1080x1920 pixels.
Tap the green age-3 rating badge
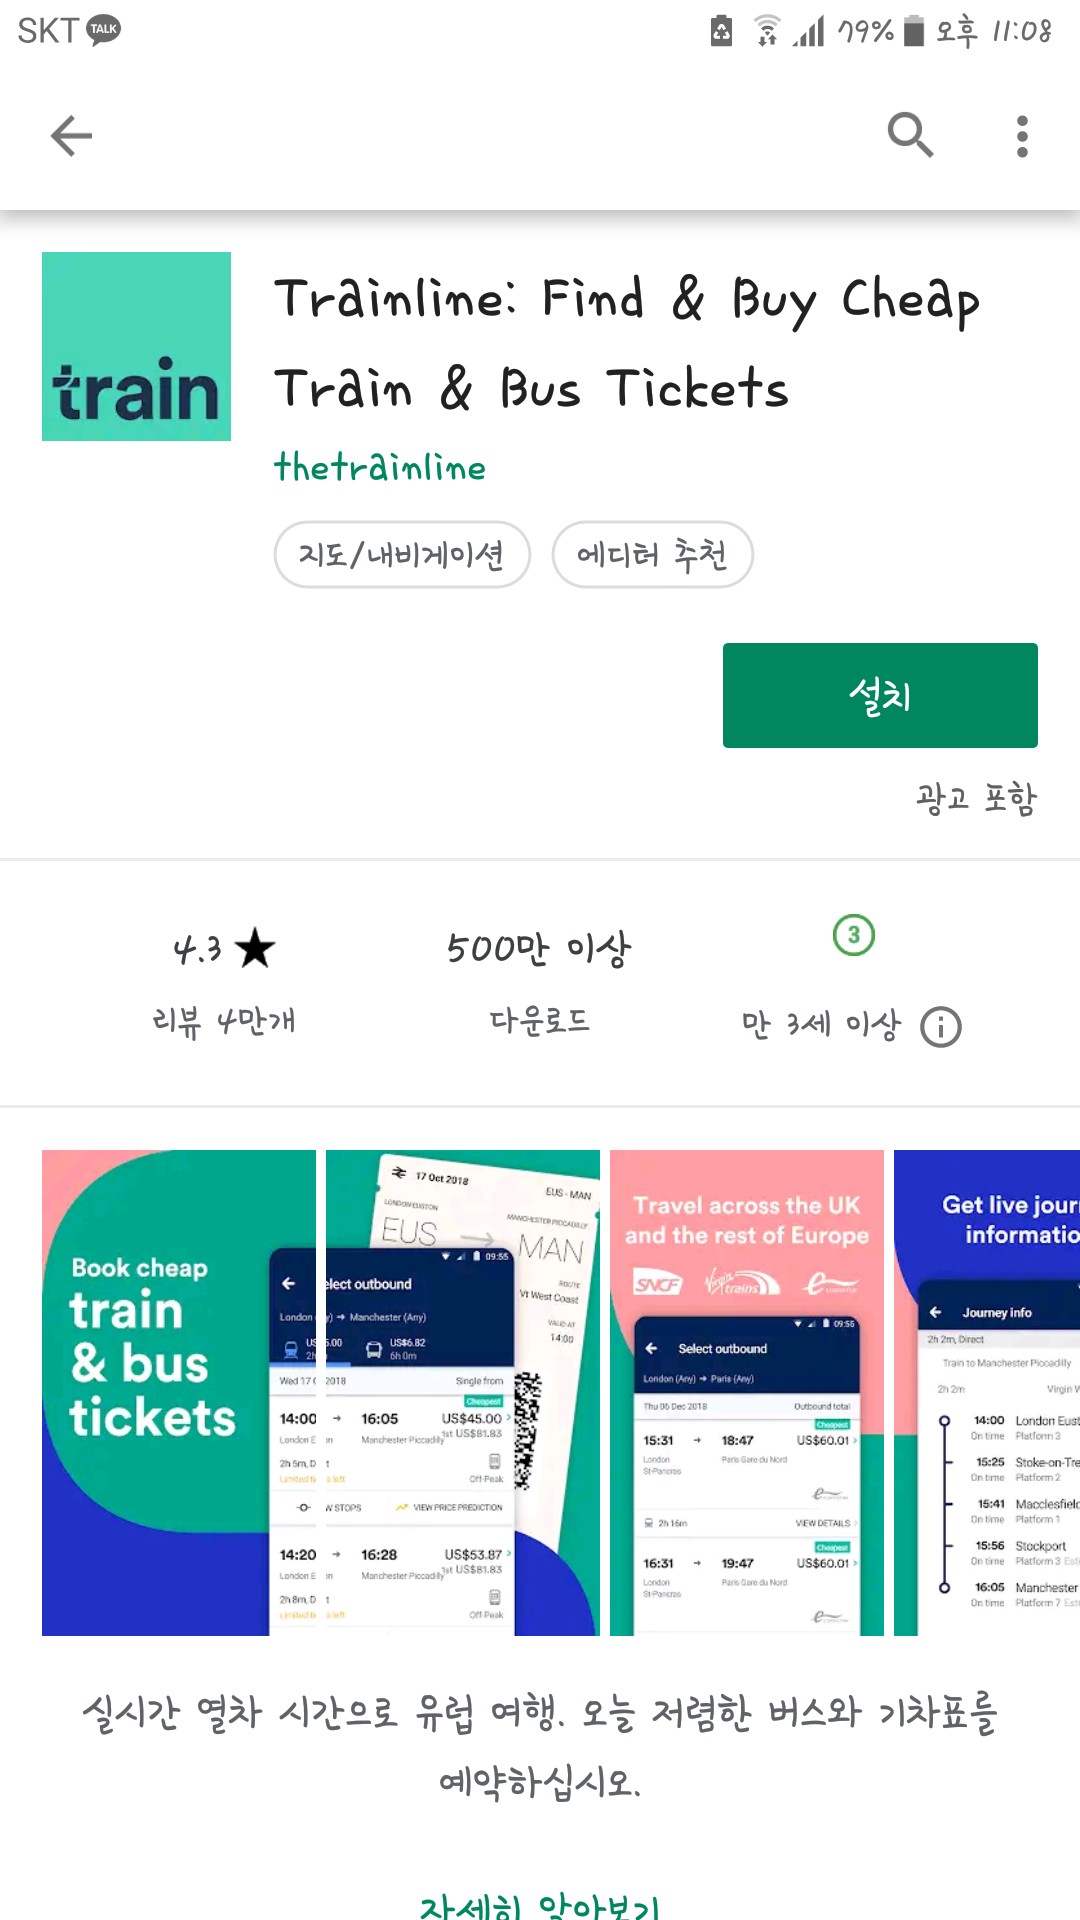click(x=854, y=935)
